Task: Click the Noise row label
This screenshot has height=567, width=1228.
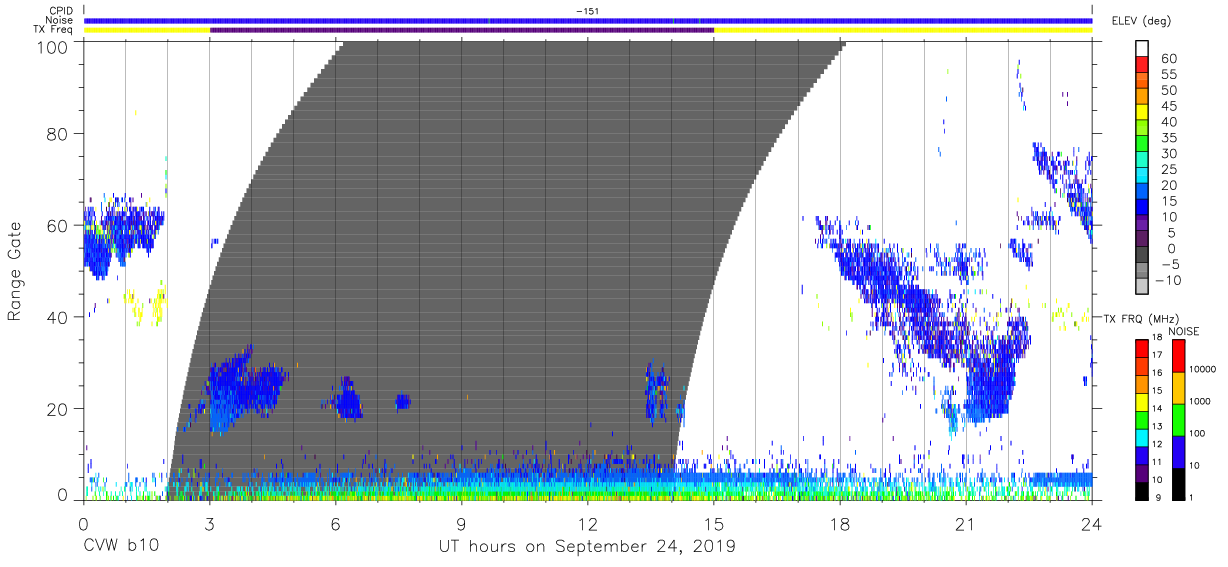Action: coord(57,20)
